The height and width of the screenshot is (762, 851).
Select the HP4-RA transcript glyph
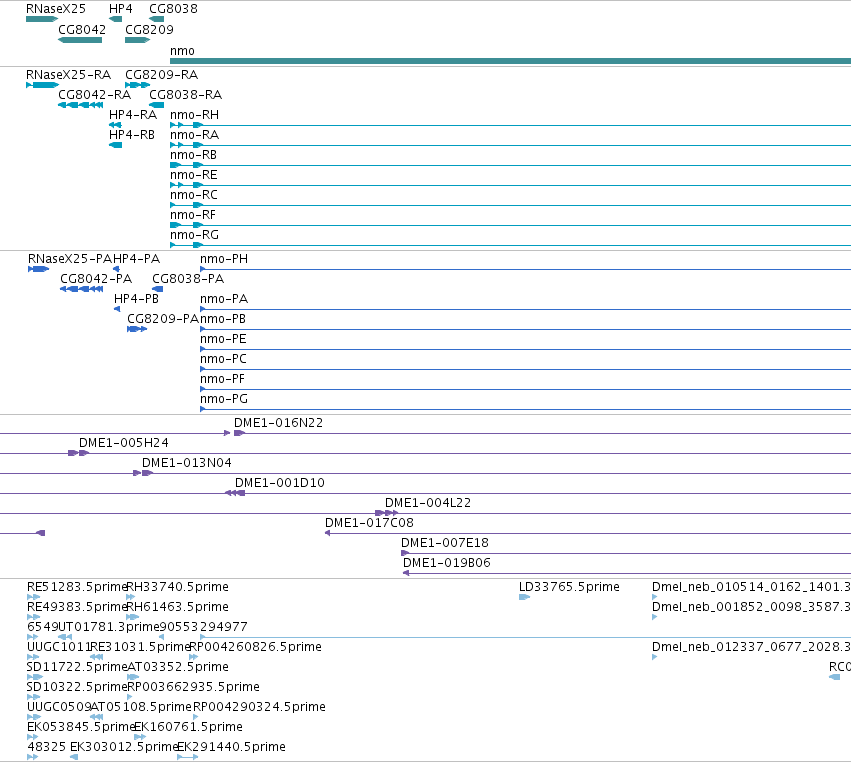click(115, 125)
